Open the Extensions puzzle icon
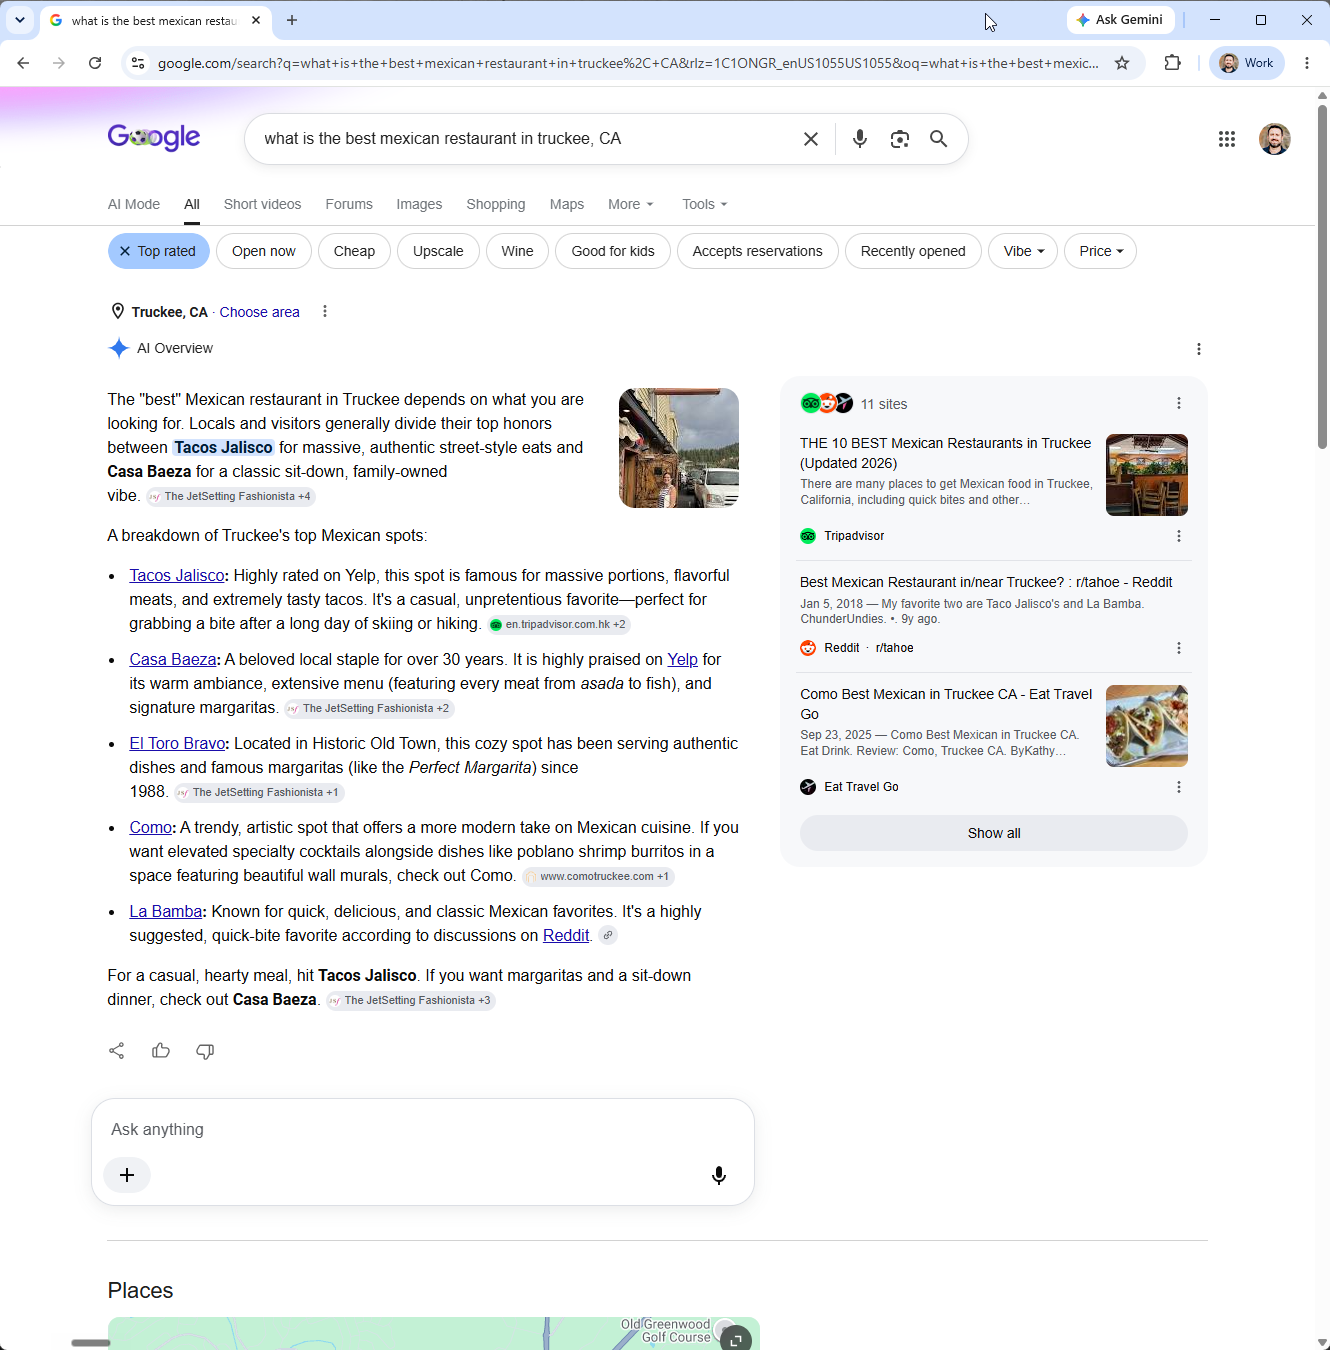 click(1173, 63)
